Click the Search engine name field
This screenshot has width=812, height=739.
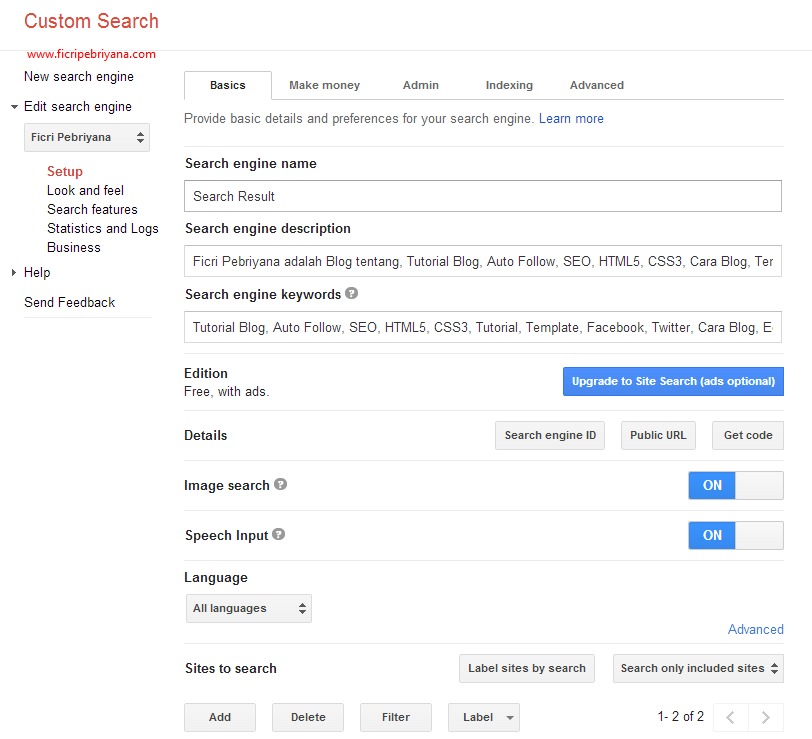pos(483,196)
